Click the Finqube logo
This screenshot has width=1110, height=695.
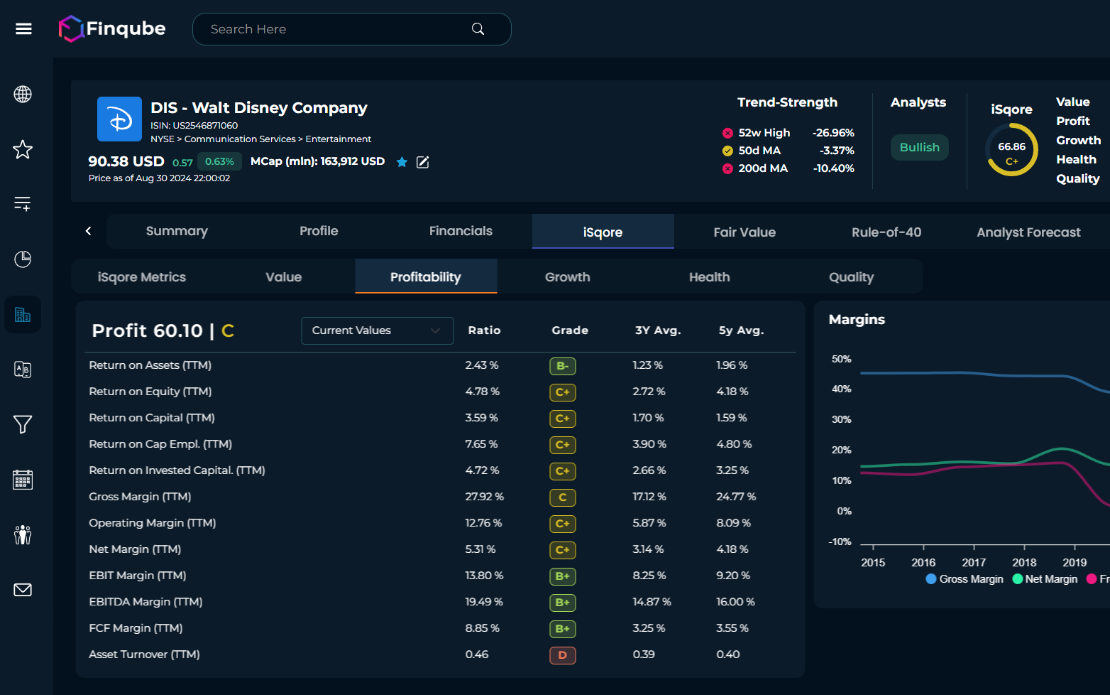(x=112, y=29)
